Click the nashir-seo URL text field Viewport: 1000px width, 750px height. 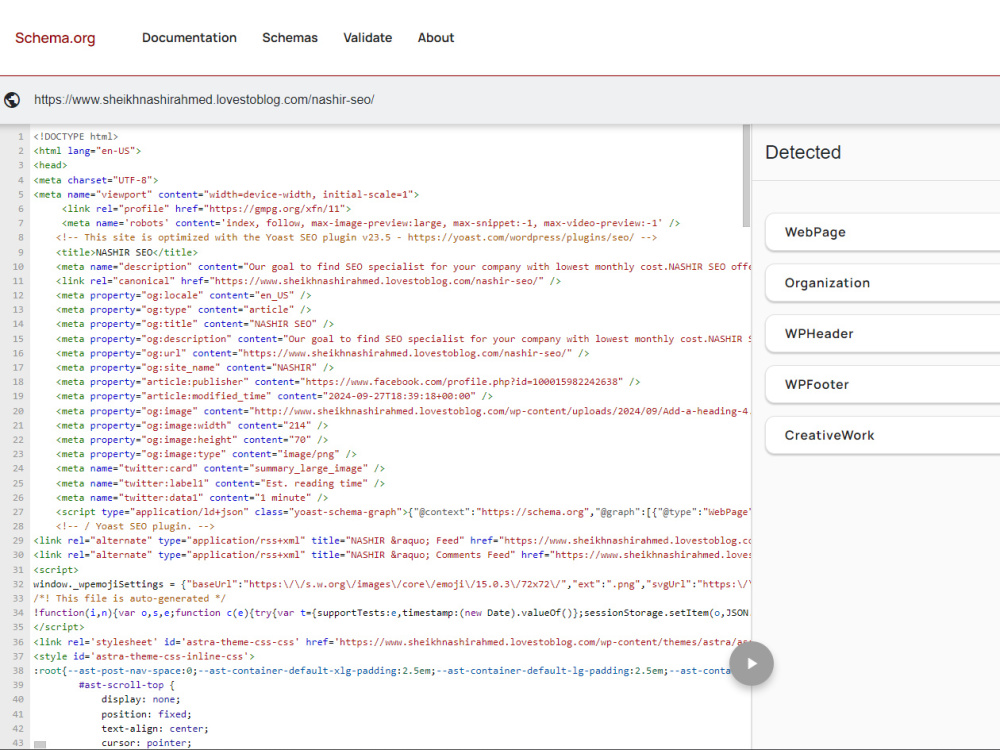204,99
